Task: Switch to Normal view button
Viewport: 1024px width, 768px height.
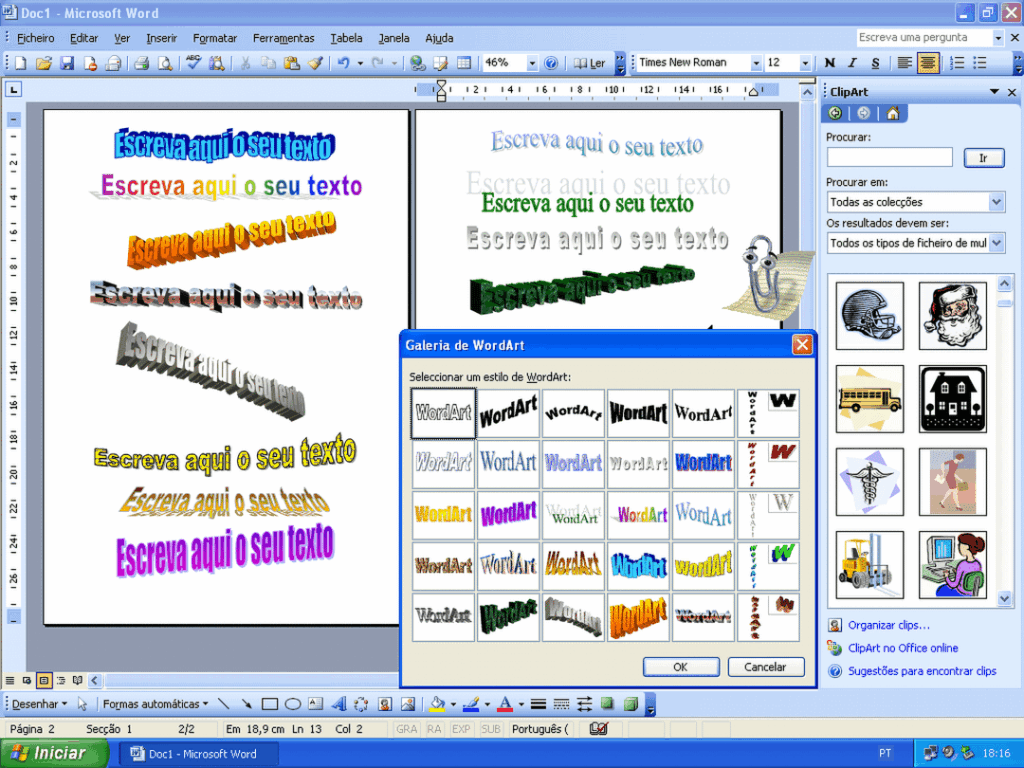Action: click(10, 680)
